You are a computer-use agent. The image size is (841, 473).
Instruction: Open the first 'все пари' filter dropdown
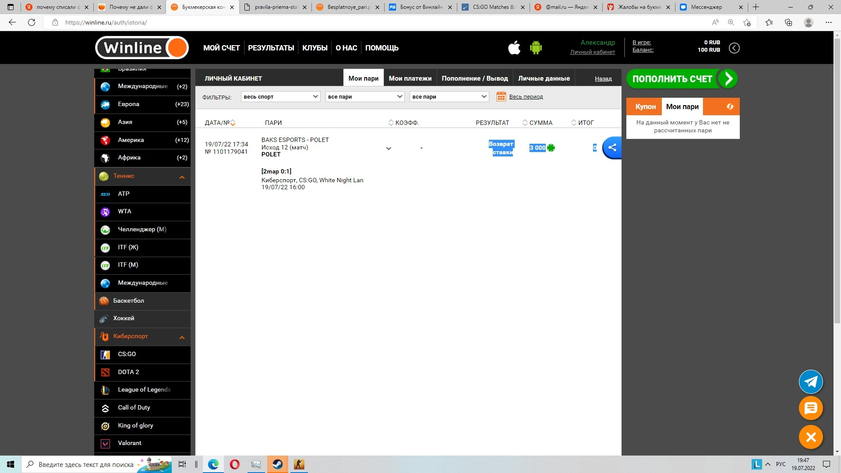coord(365,97)
